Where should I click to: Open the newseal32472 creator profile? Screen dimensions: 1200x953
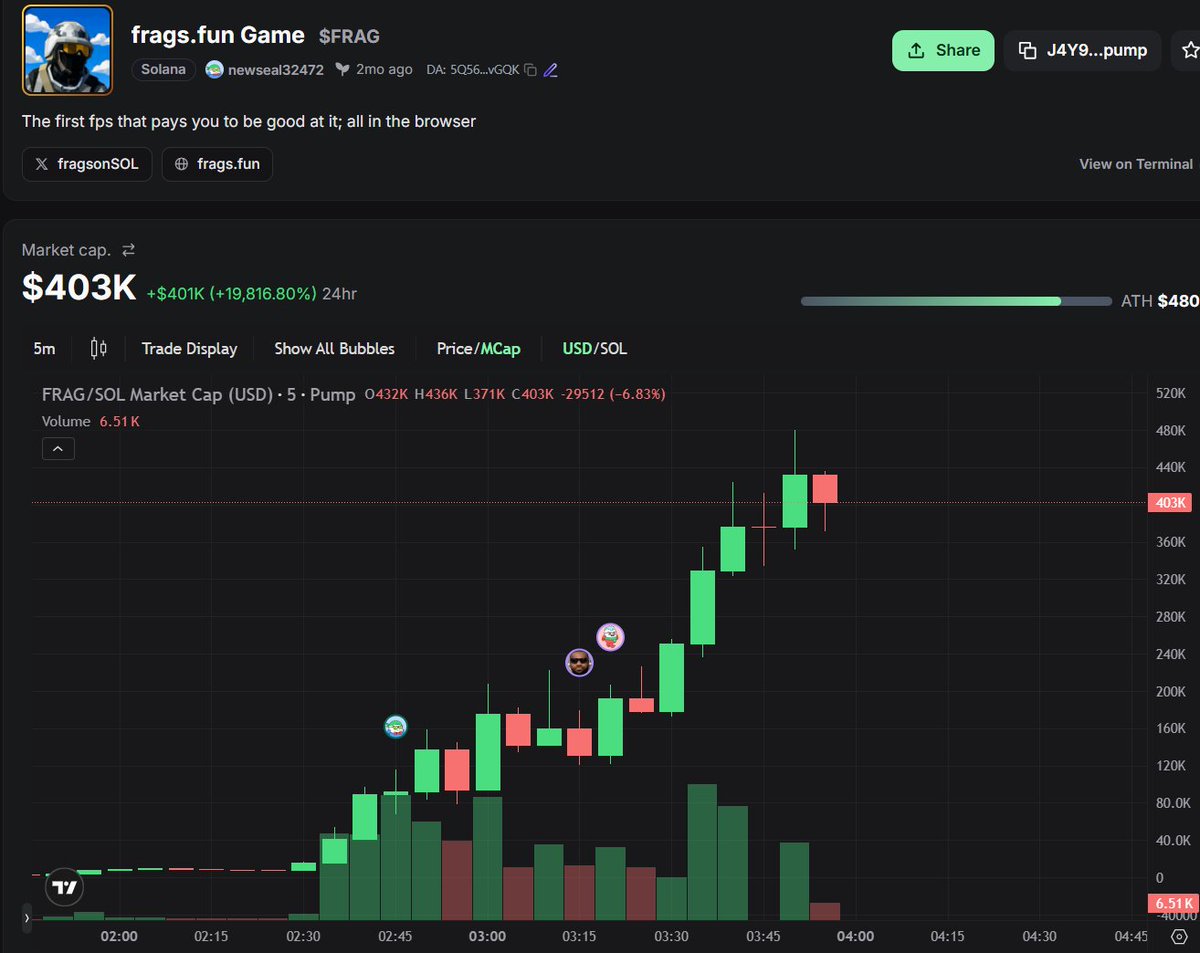[277, 70]
